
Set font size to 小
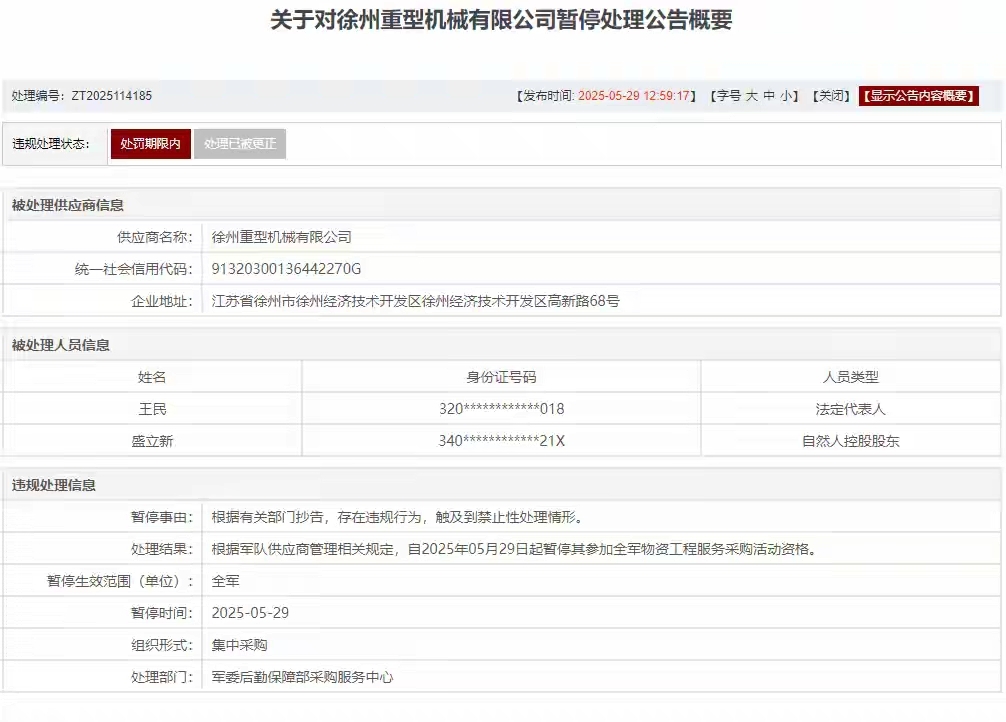[x=786, y=96]
